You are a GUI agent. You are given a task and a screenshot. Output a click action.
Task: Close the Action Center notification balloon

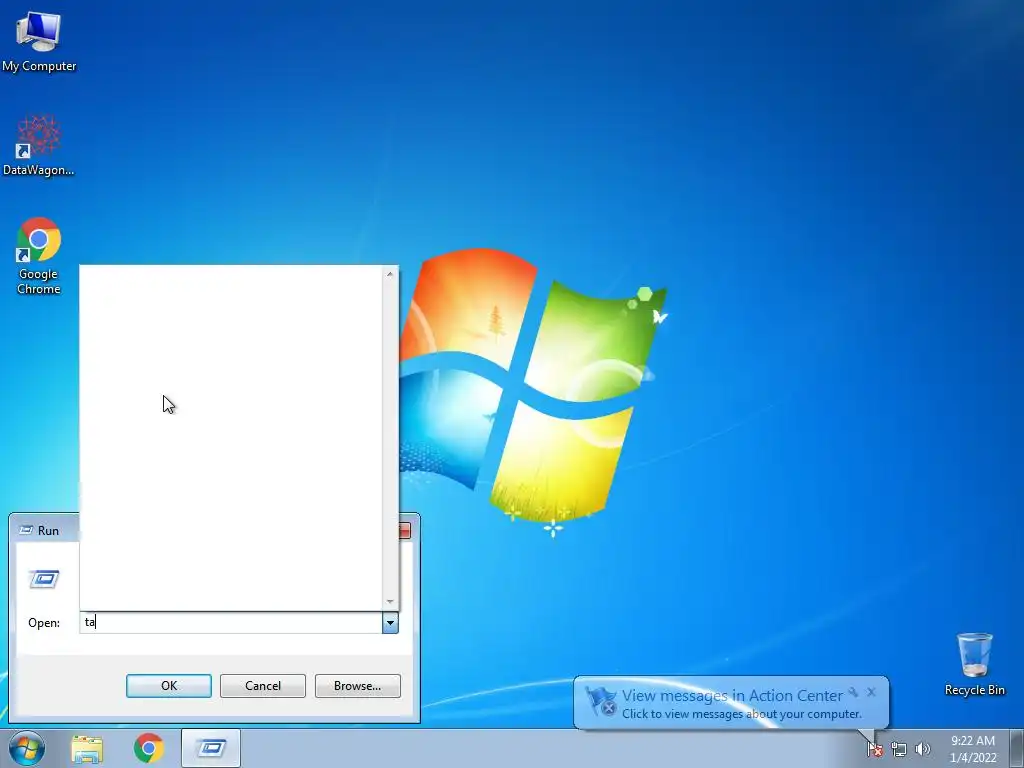[871, 692]
